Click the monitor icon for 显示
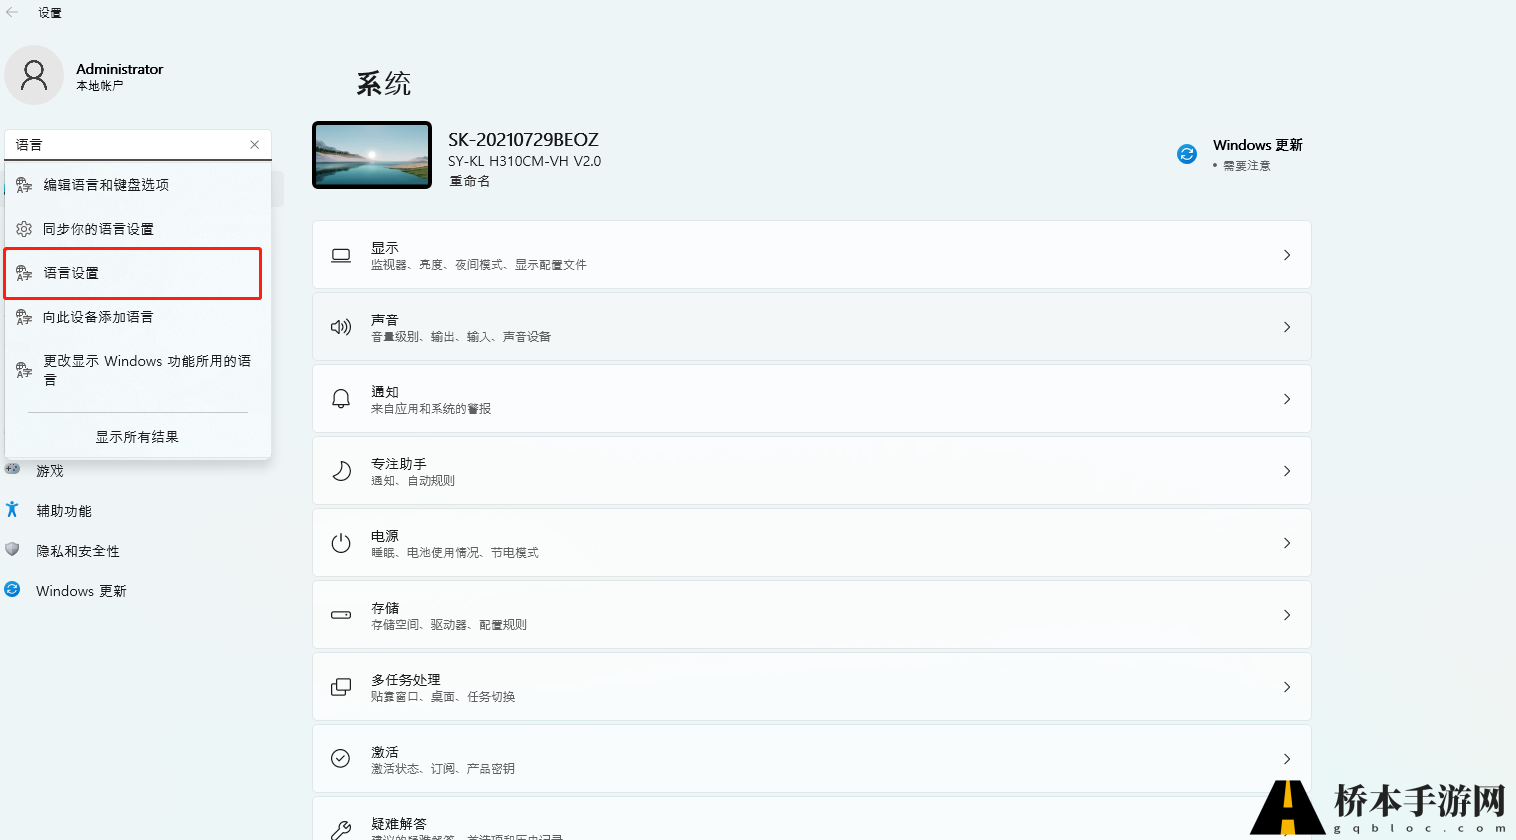1516x840 pixels. click(341, 255)
